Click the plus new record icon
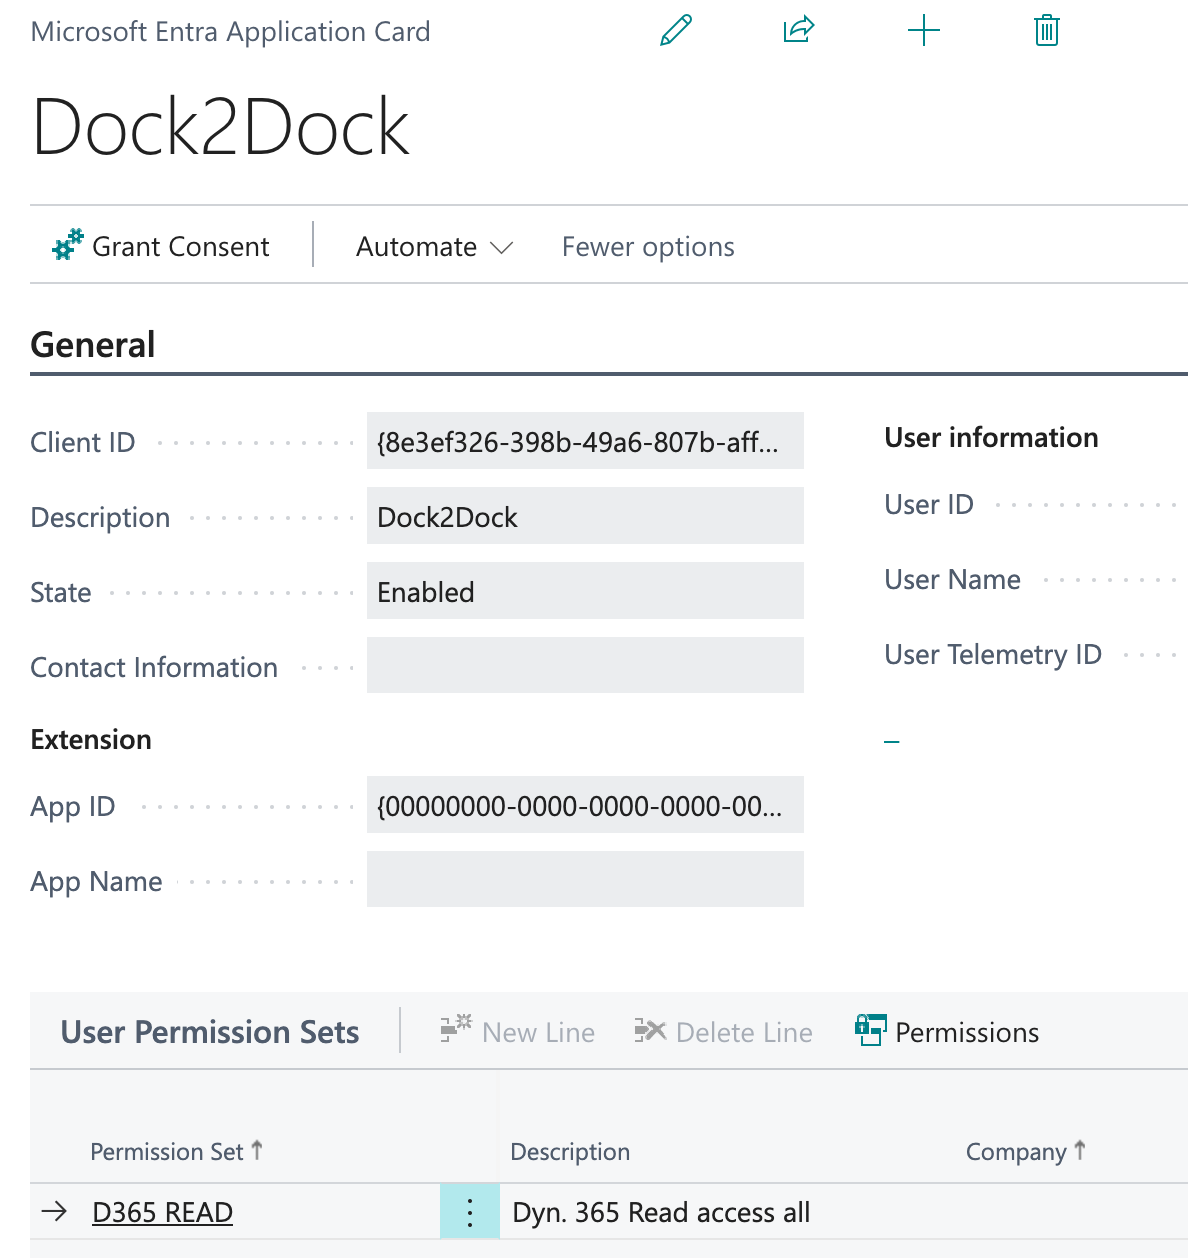This screenshot has width=1188, height=1258. 923,31
